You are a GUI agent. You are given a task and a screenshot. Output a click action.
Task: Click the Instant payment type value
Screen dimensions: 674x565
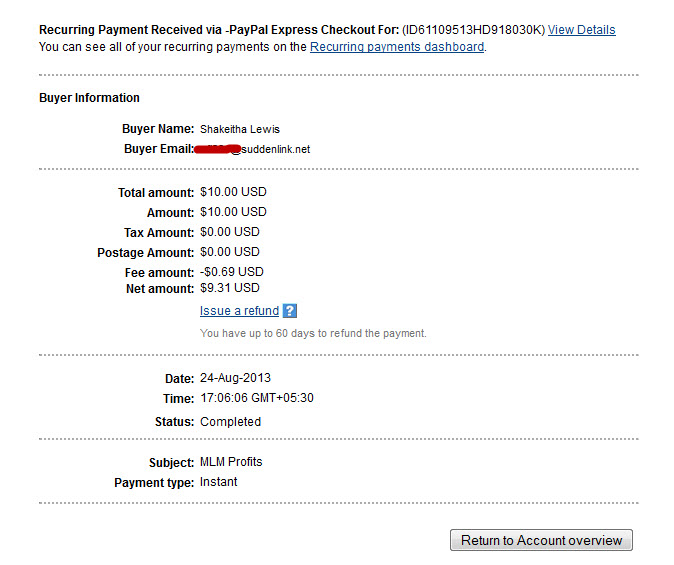[218, 482]
